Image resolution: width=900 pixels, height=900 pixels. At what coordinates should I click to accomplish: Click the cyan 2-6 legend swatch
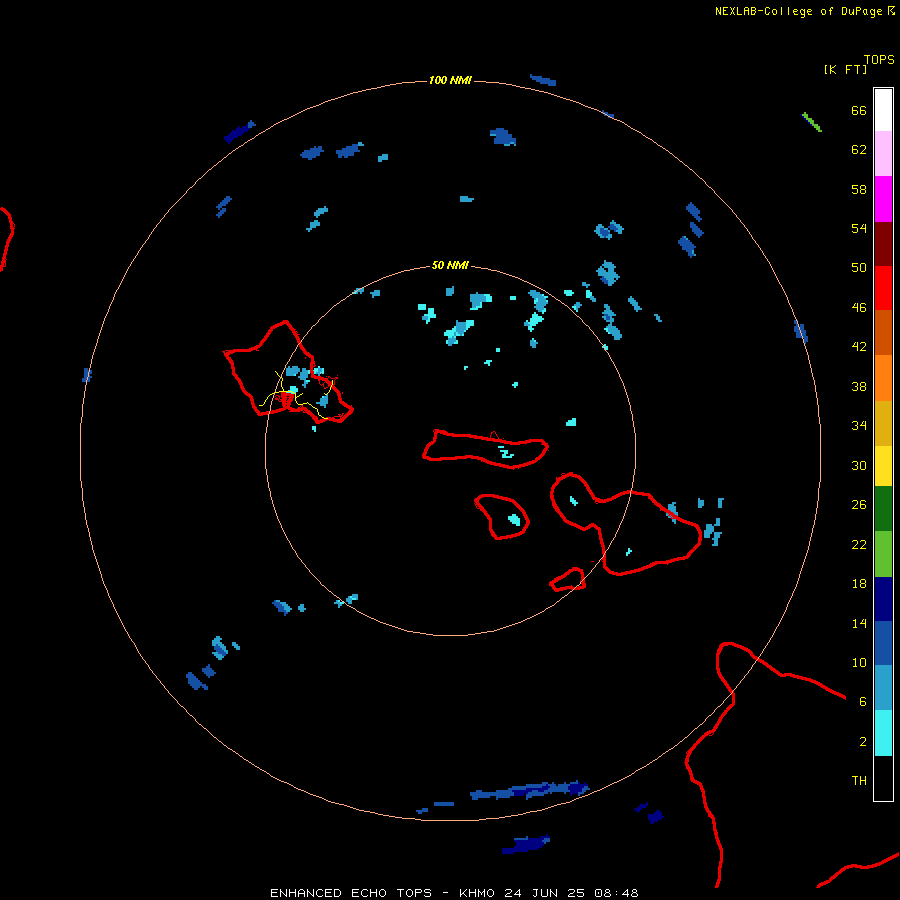tap(883, 733)
